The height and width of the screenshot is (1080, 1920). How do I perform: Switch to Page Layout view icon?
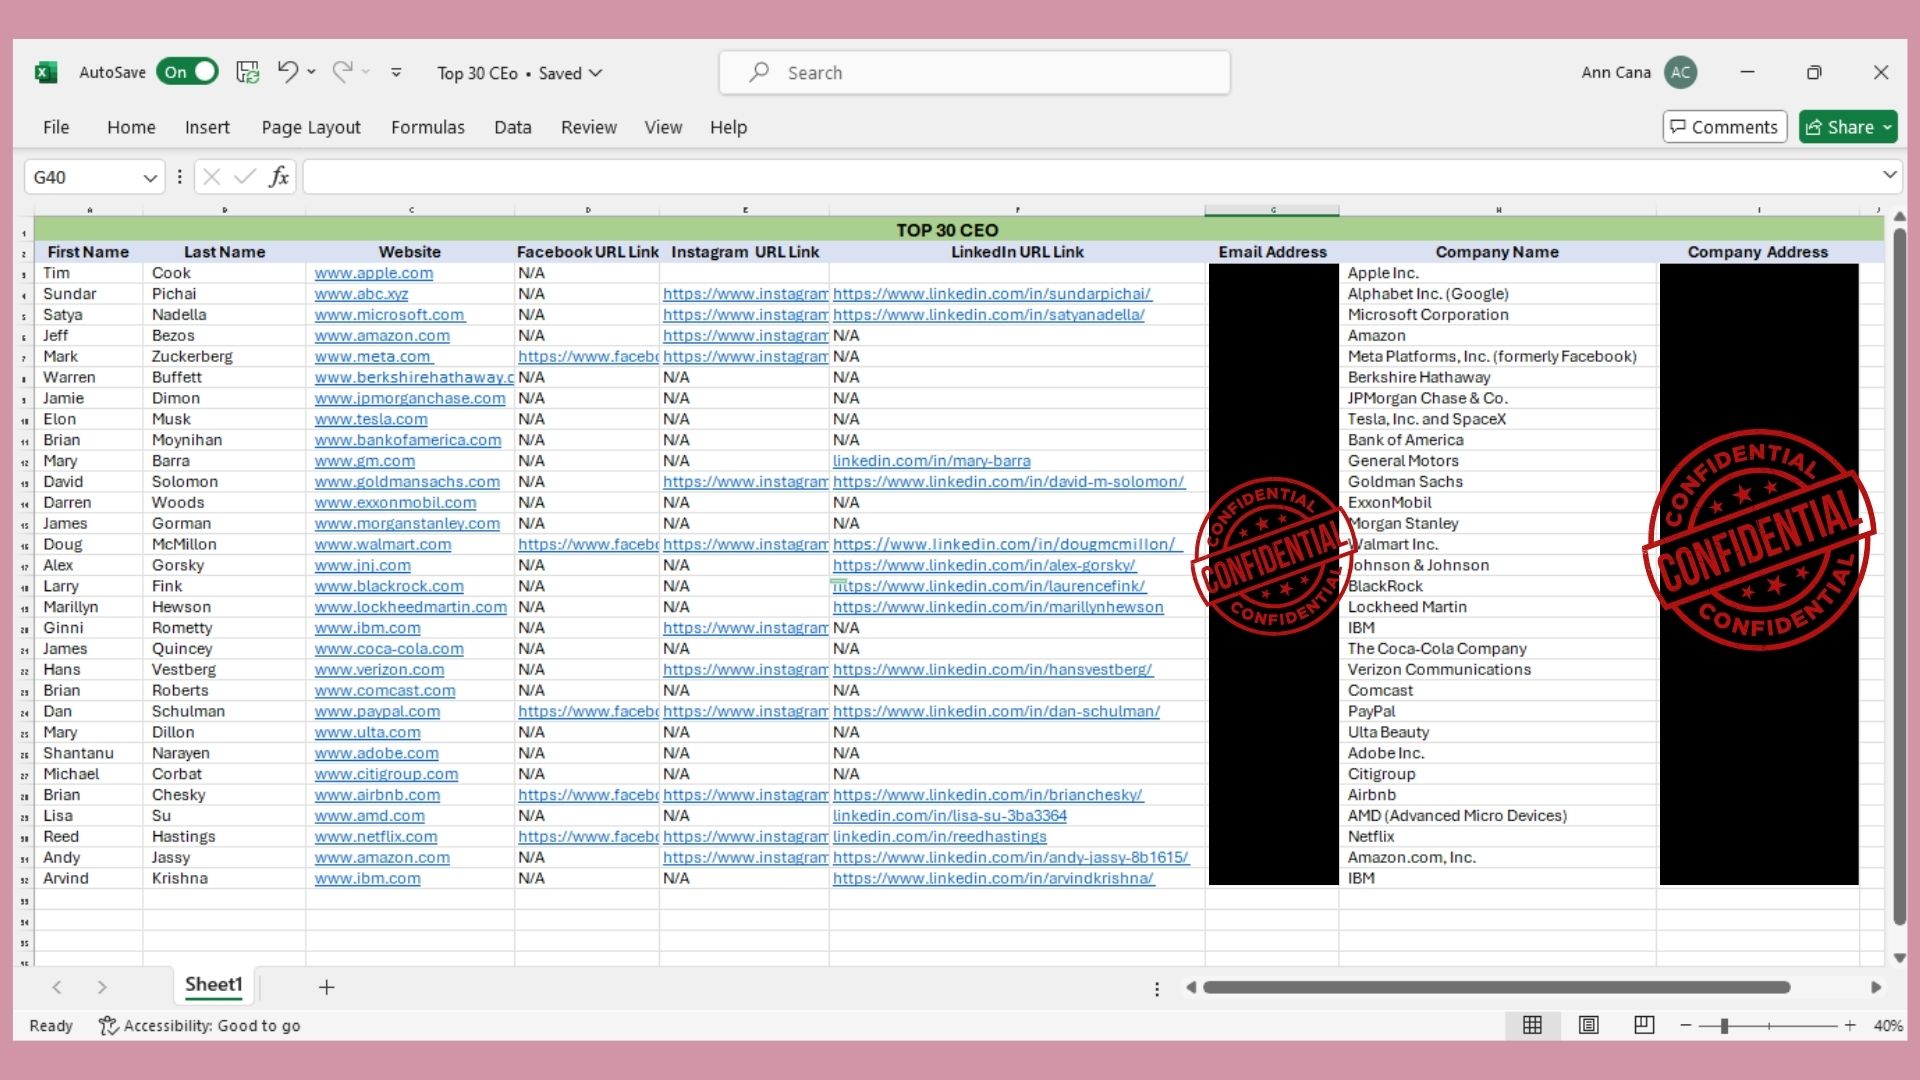pyautogui.click(x=1588, y=1025)
